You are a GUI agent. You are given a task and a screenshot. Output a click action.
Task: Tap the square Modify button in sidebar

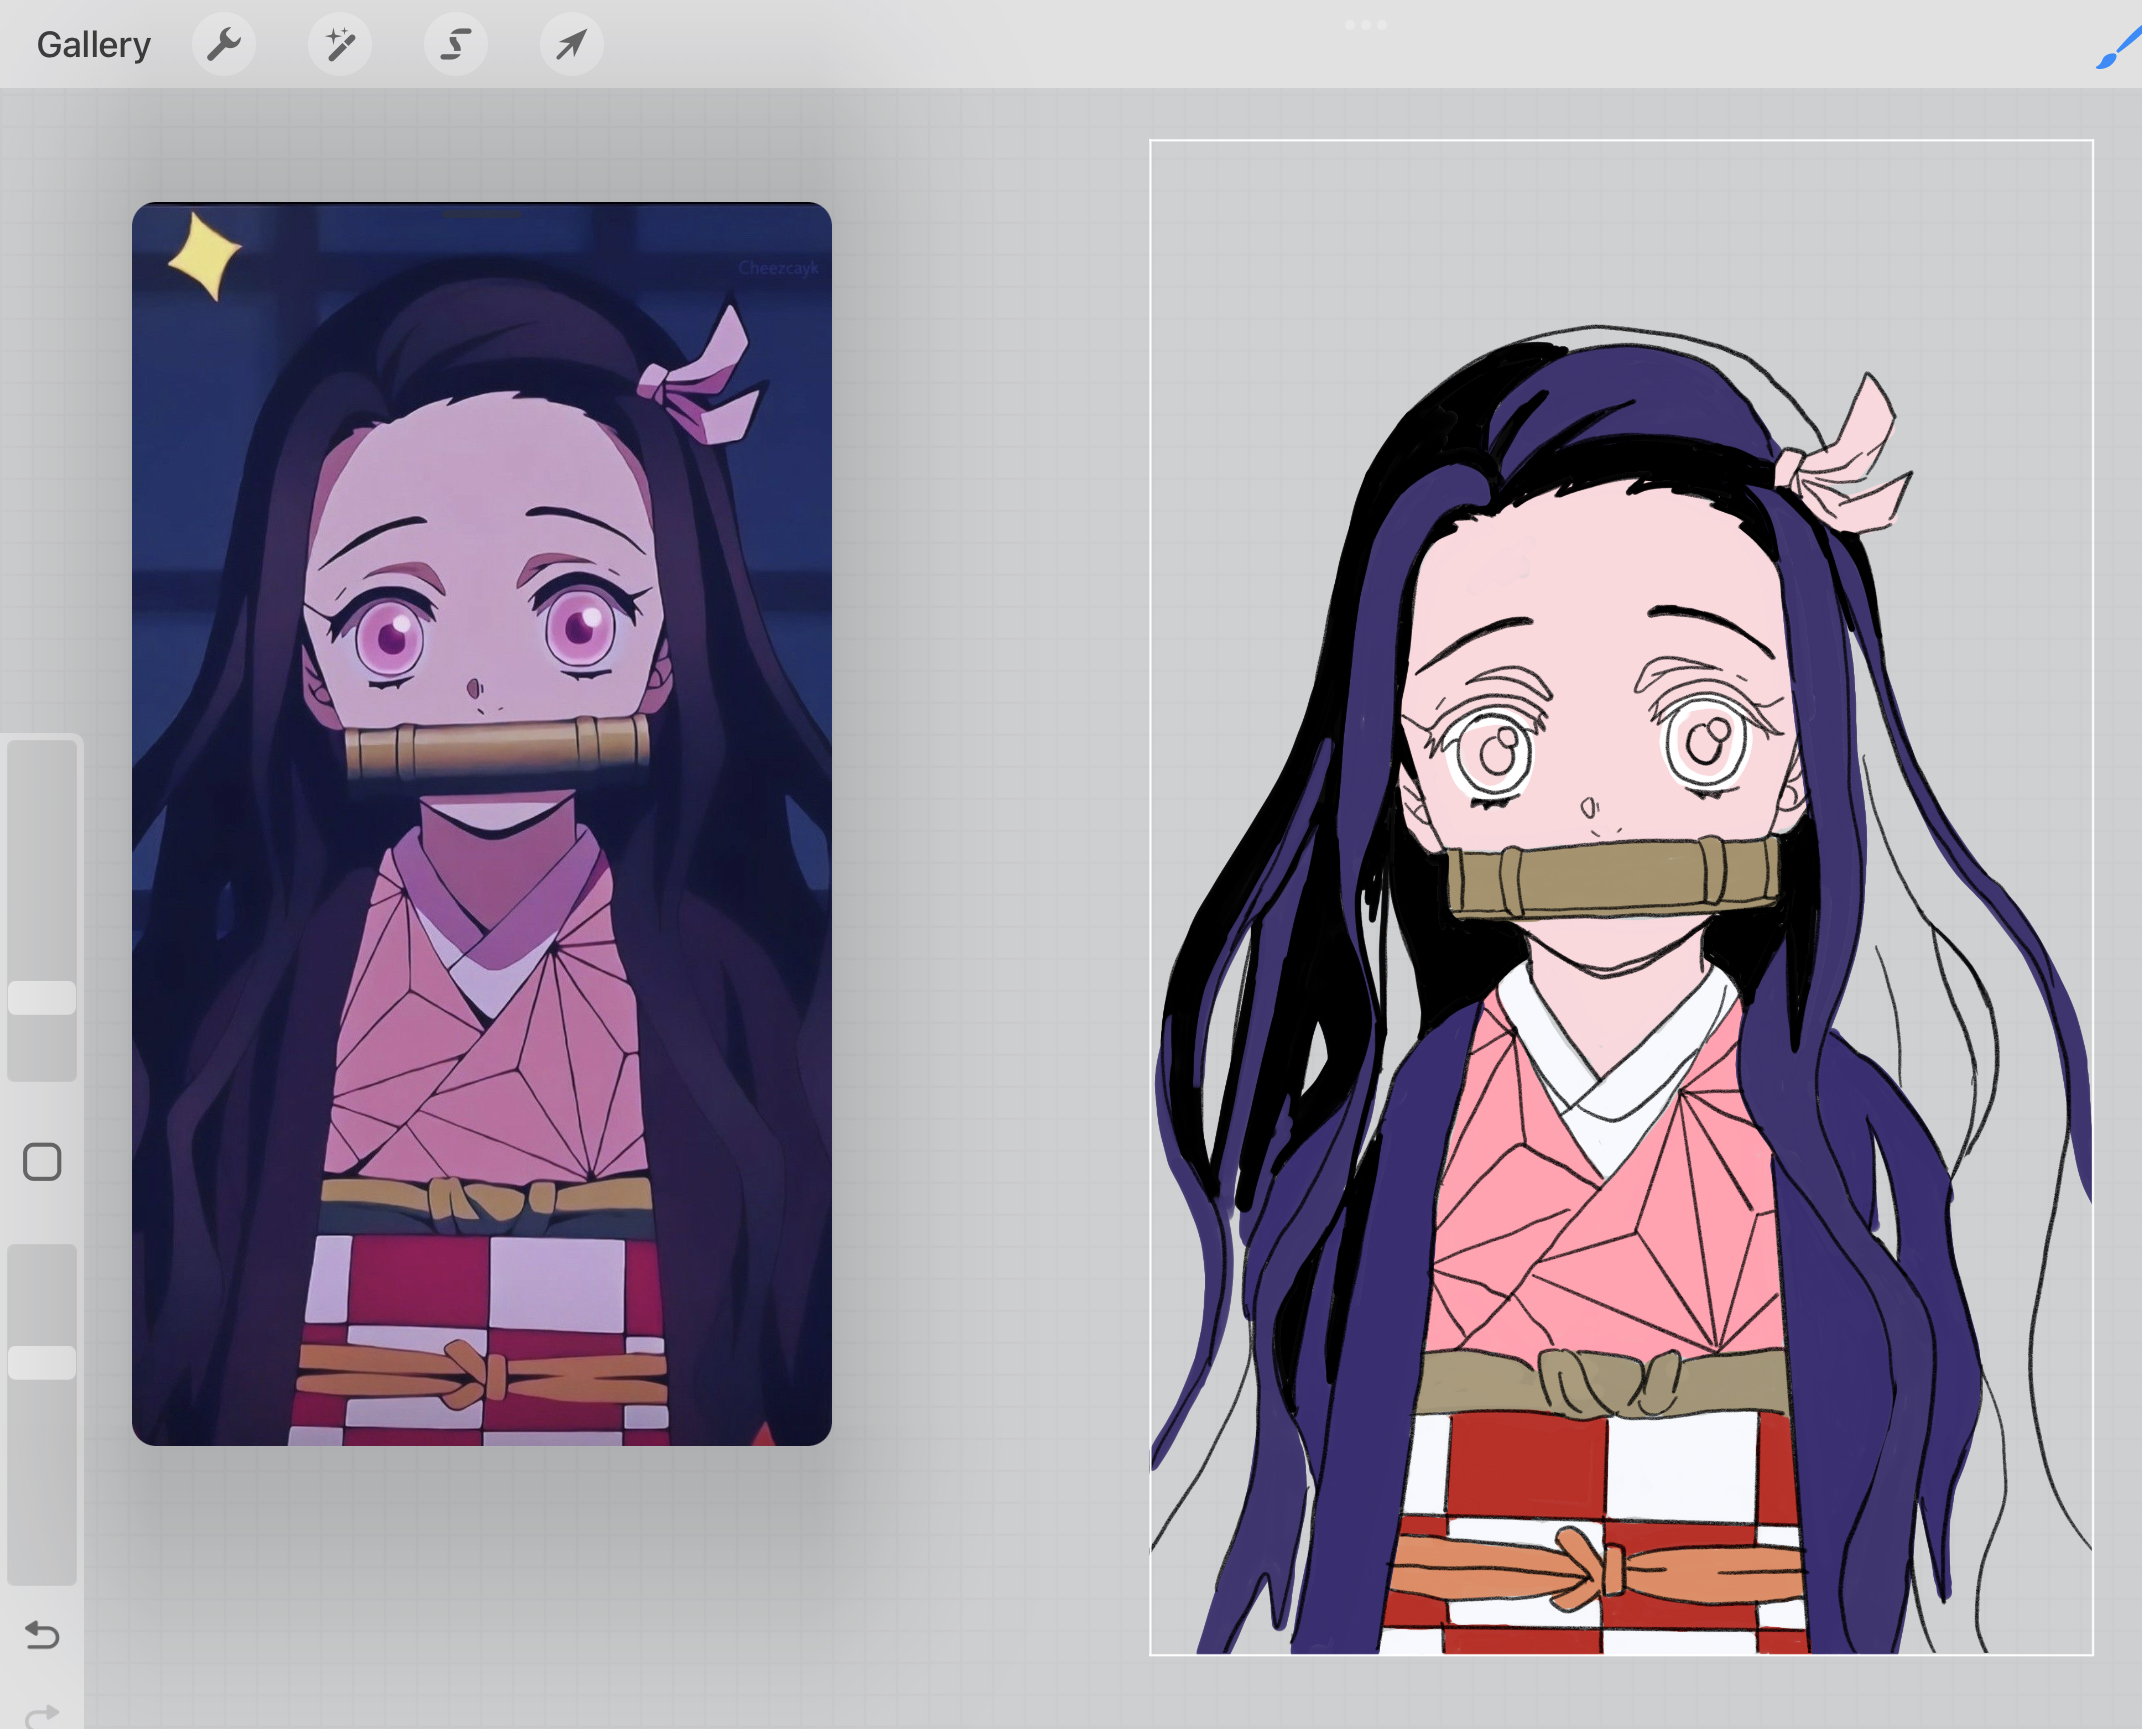[x=42, y=1162]
